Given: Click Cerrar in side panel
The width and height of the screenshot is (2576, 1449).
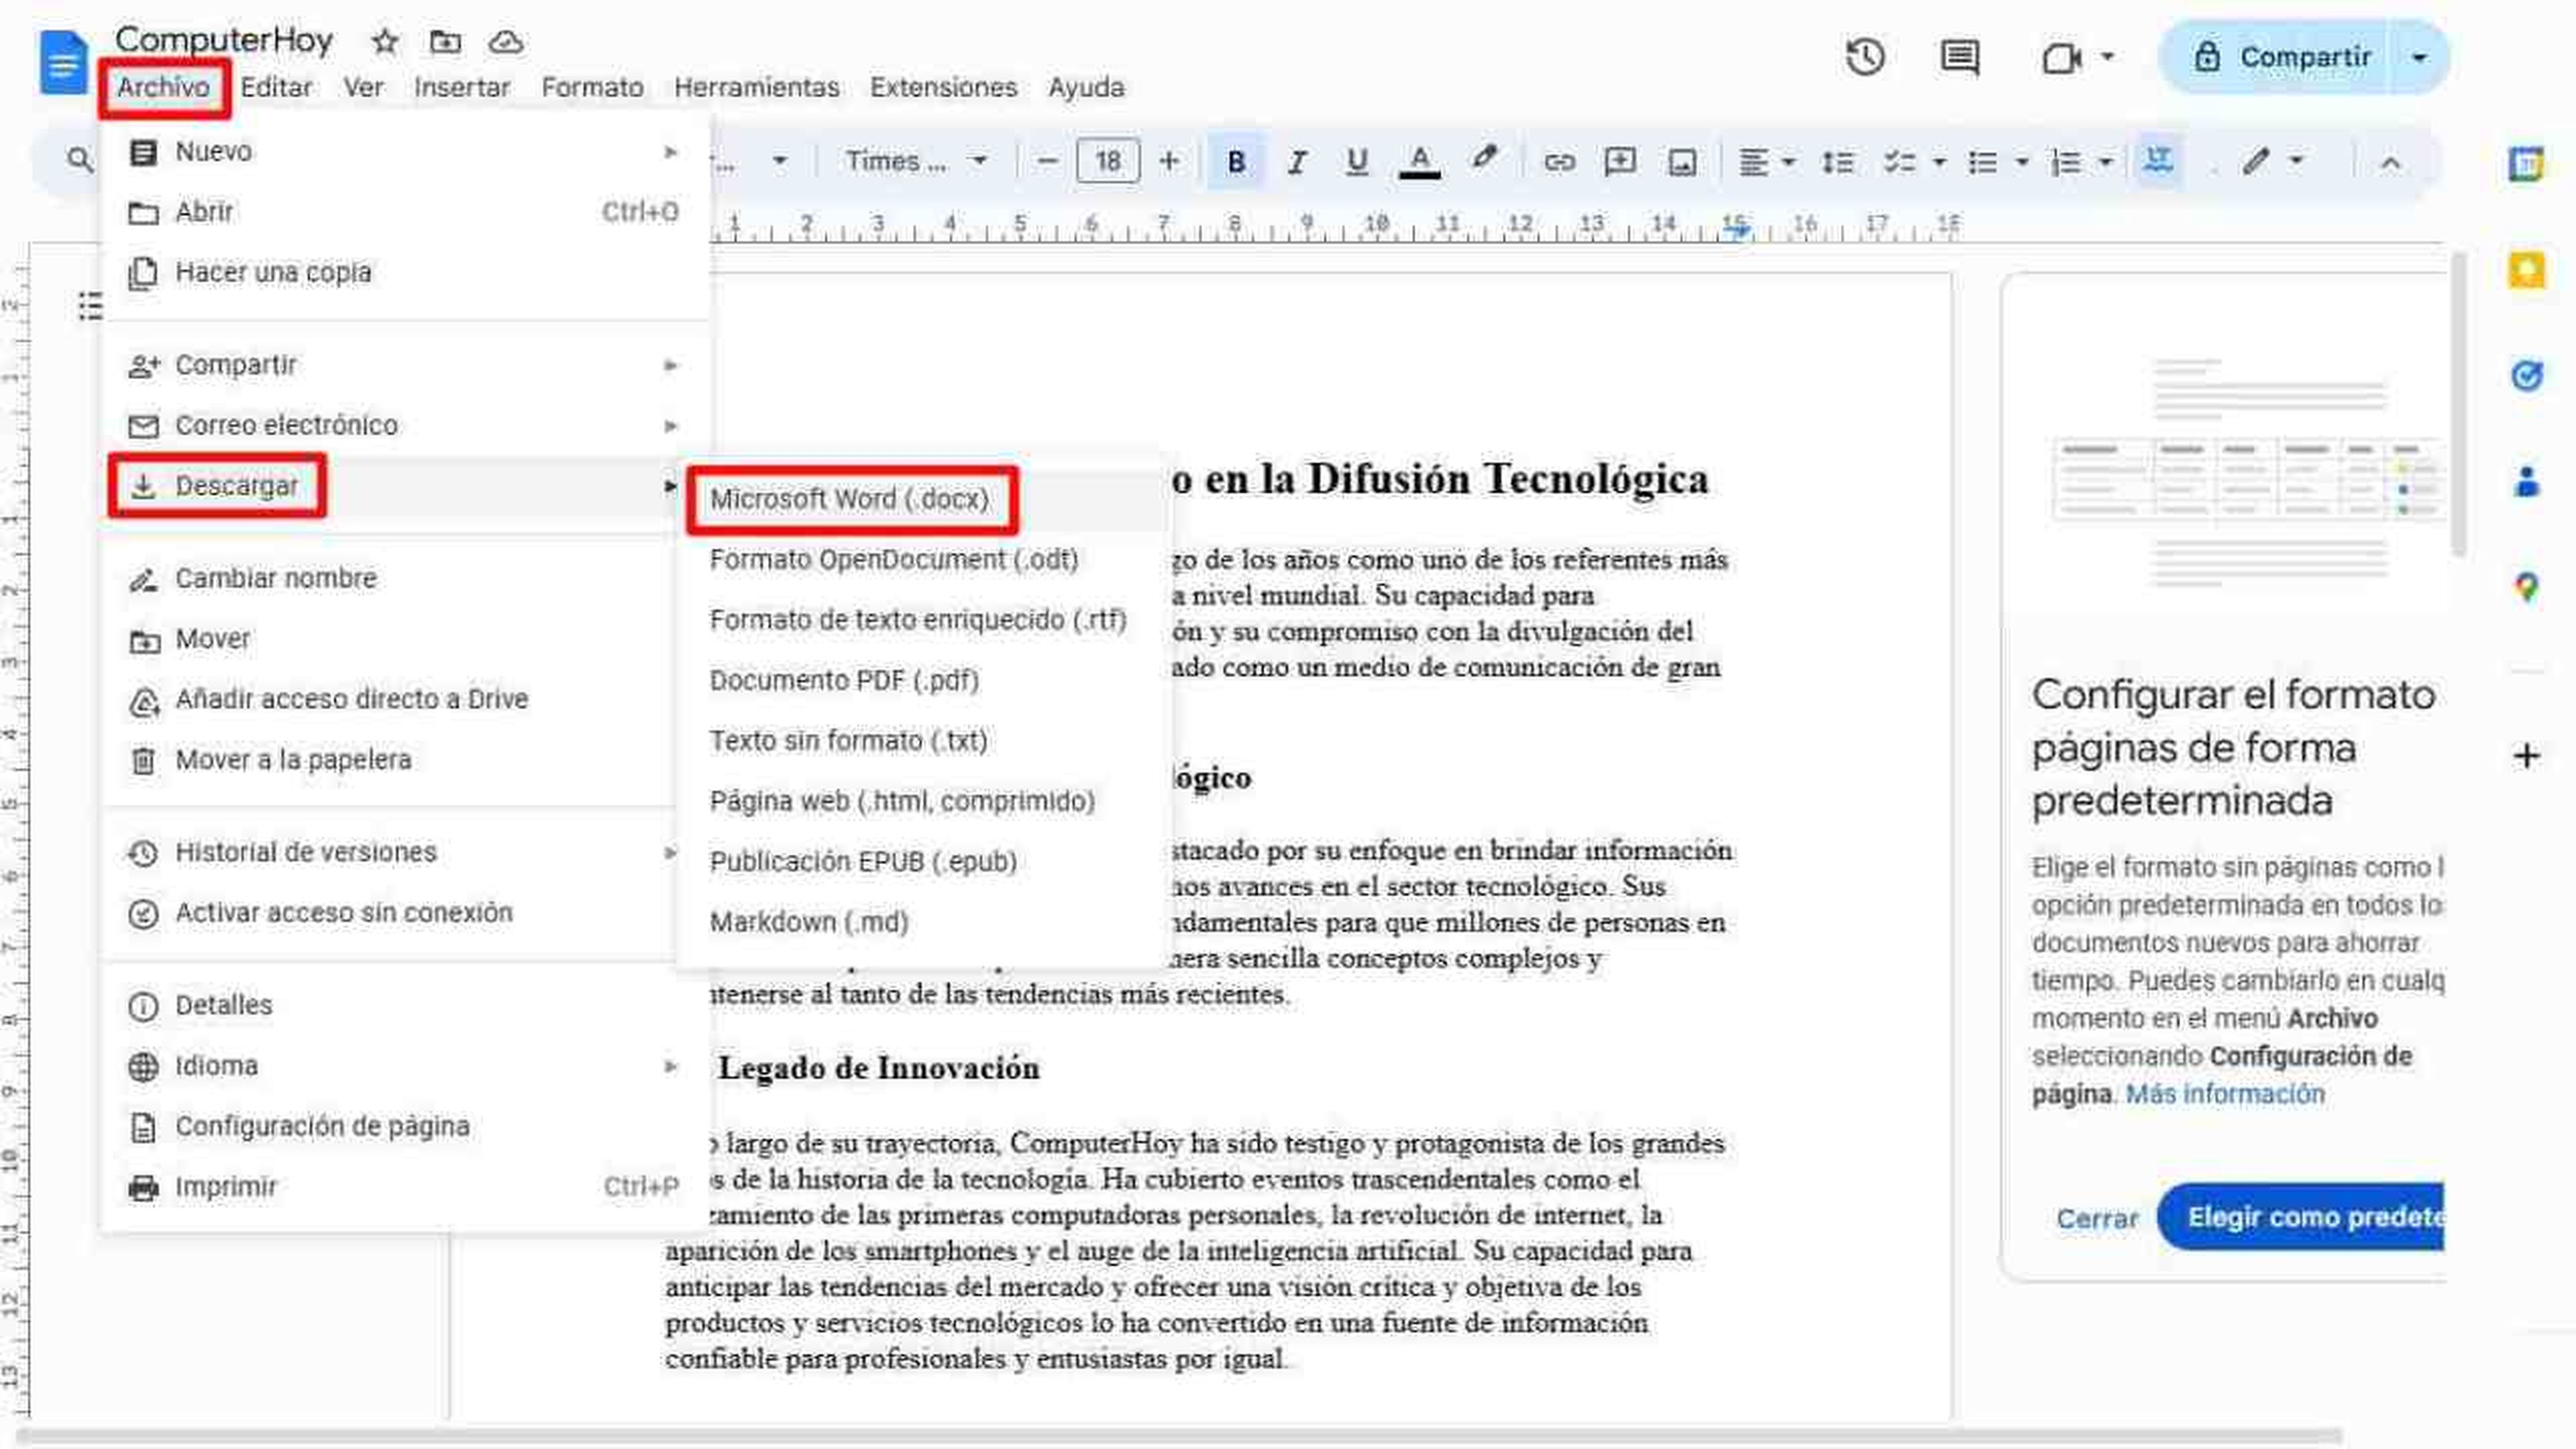Looking at the screenshot, I should pyautogui.click(x=2097, y=1218).
